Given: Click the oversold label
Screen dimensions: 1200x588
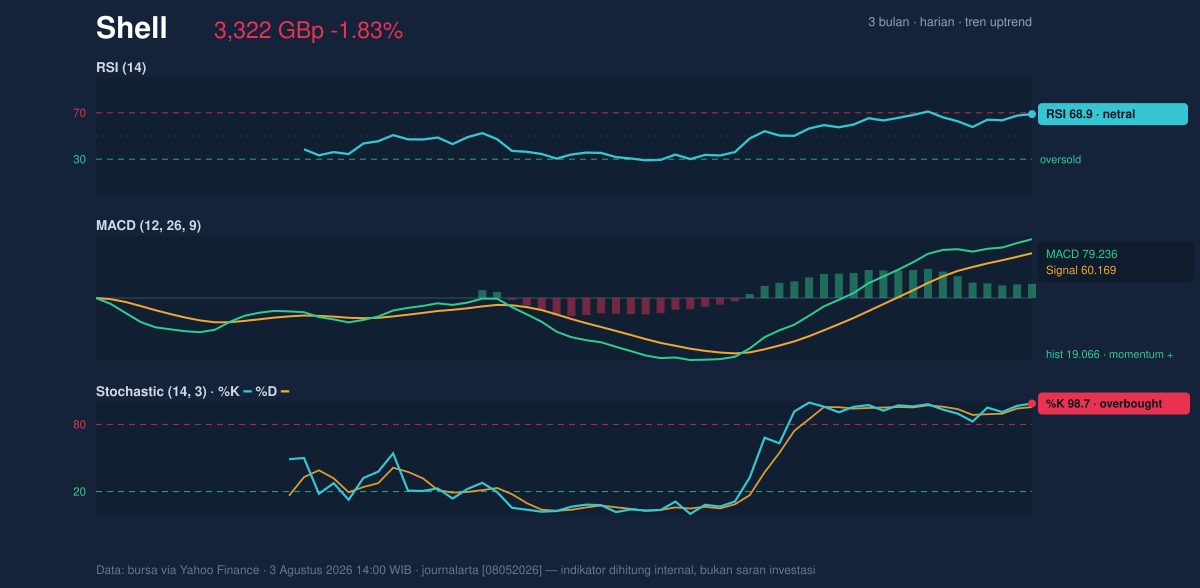Looking at the screenshot, I should [1060, 159].
